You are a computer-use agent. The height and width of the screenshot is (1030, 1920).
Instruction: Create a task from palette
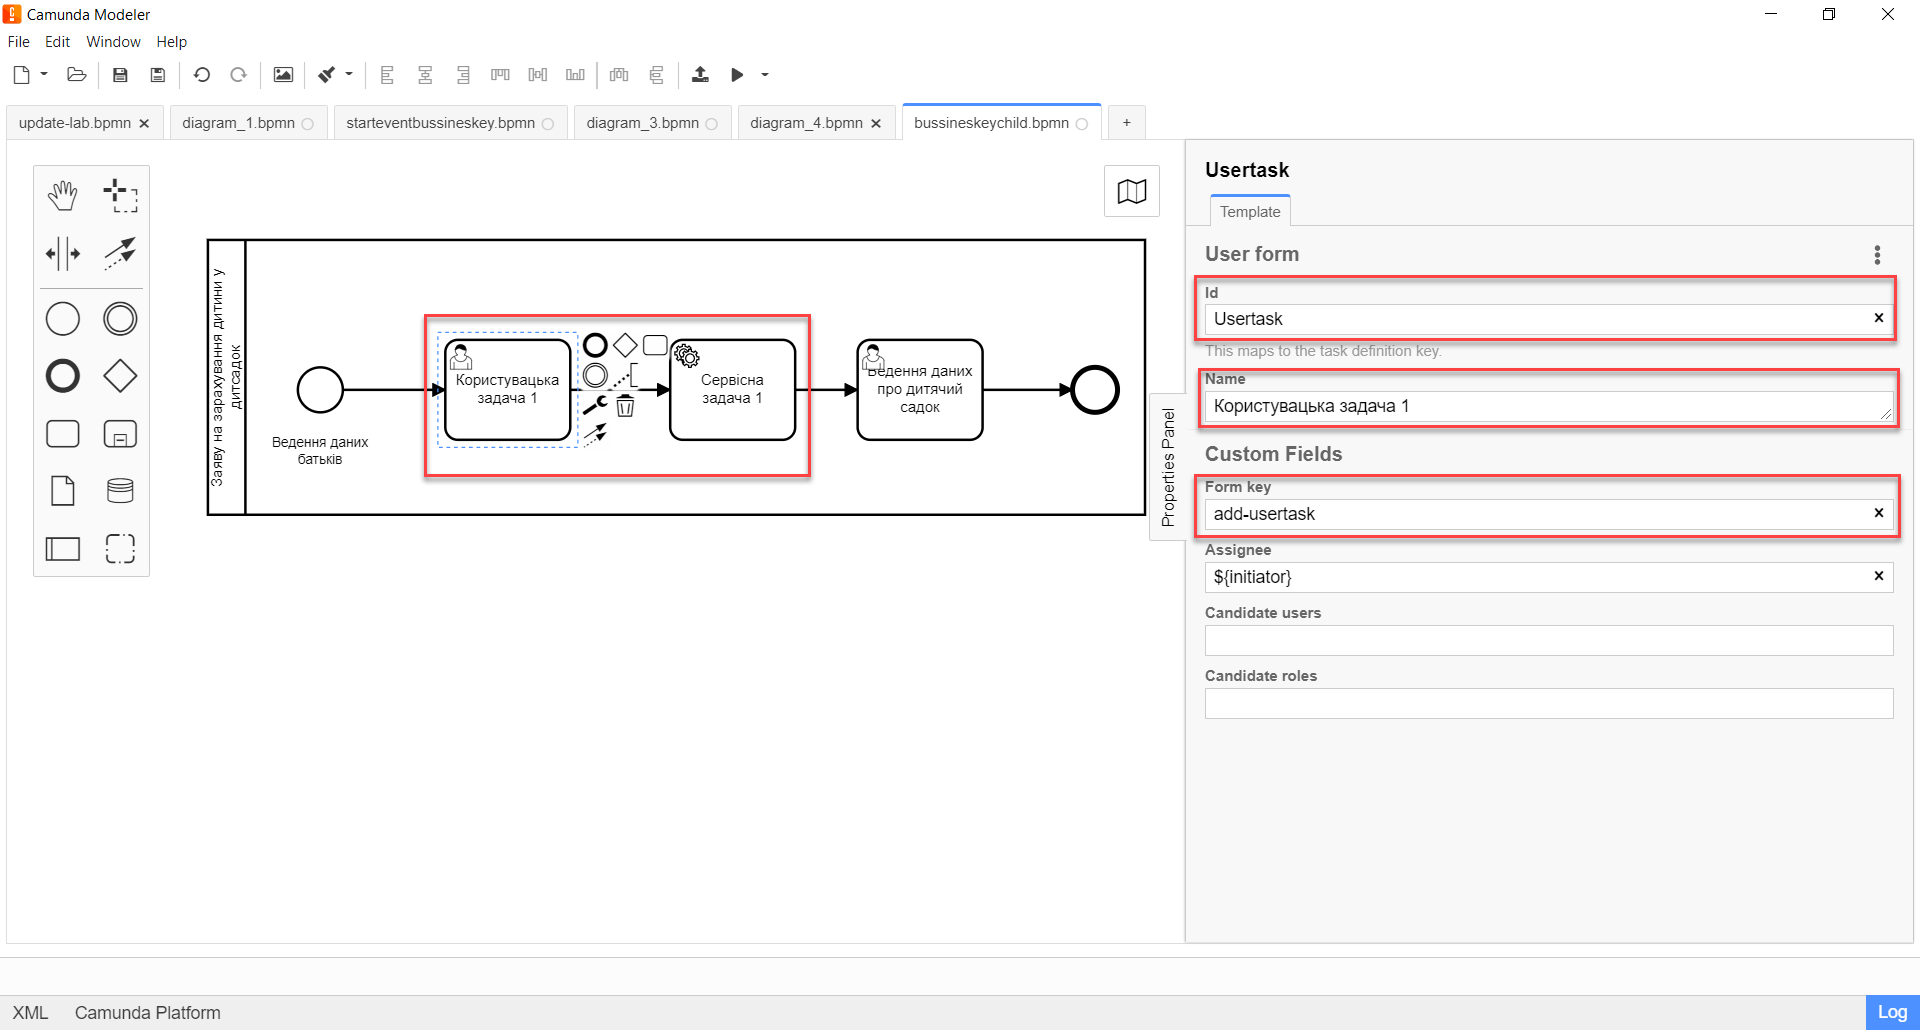[x=63, y=434]
